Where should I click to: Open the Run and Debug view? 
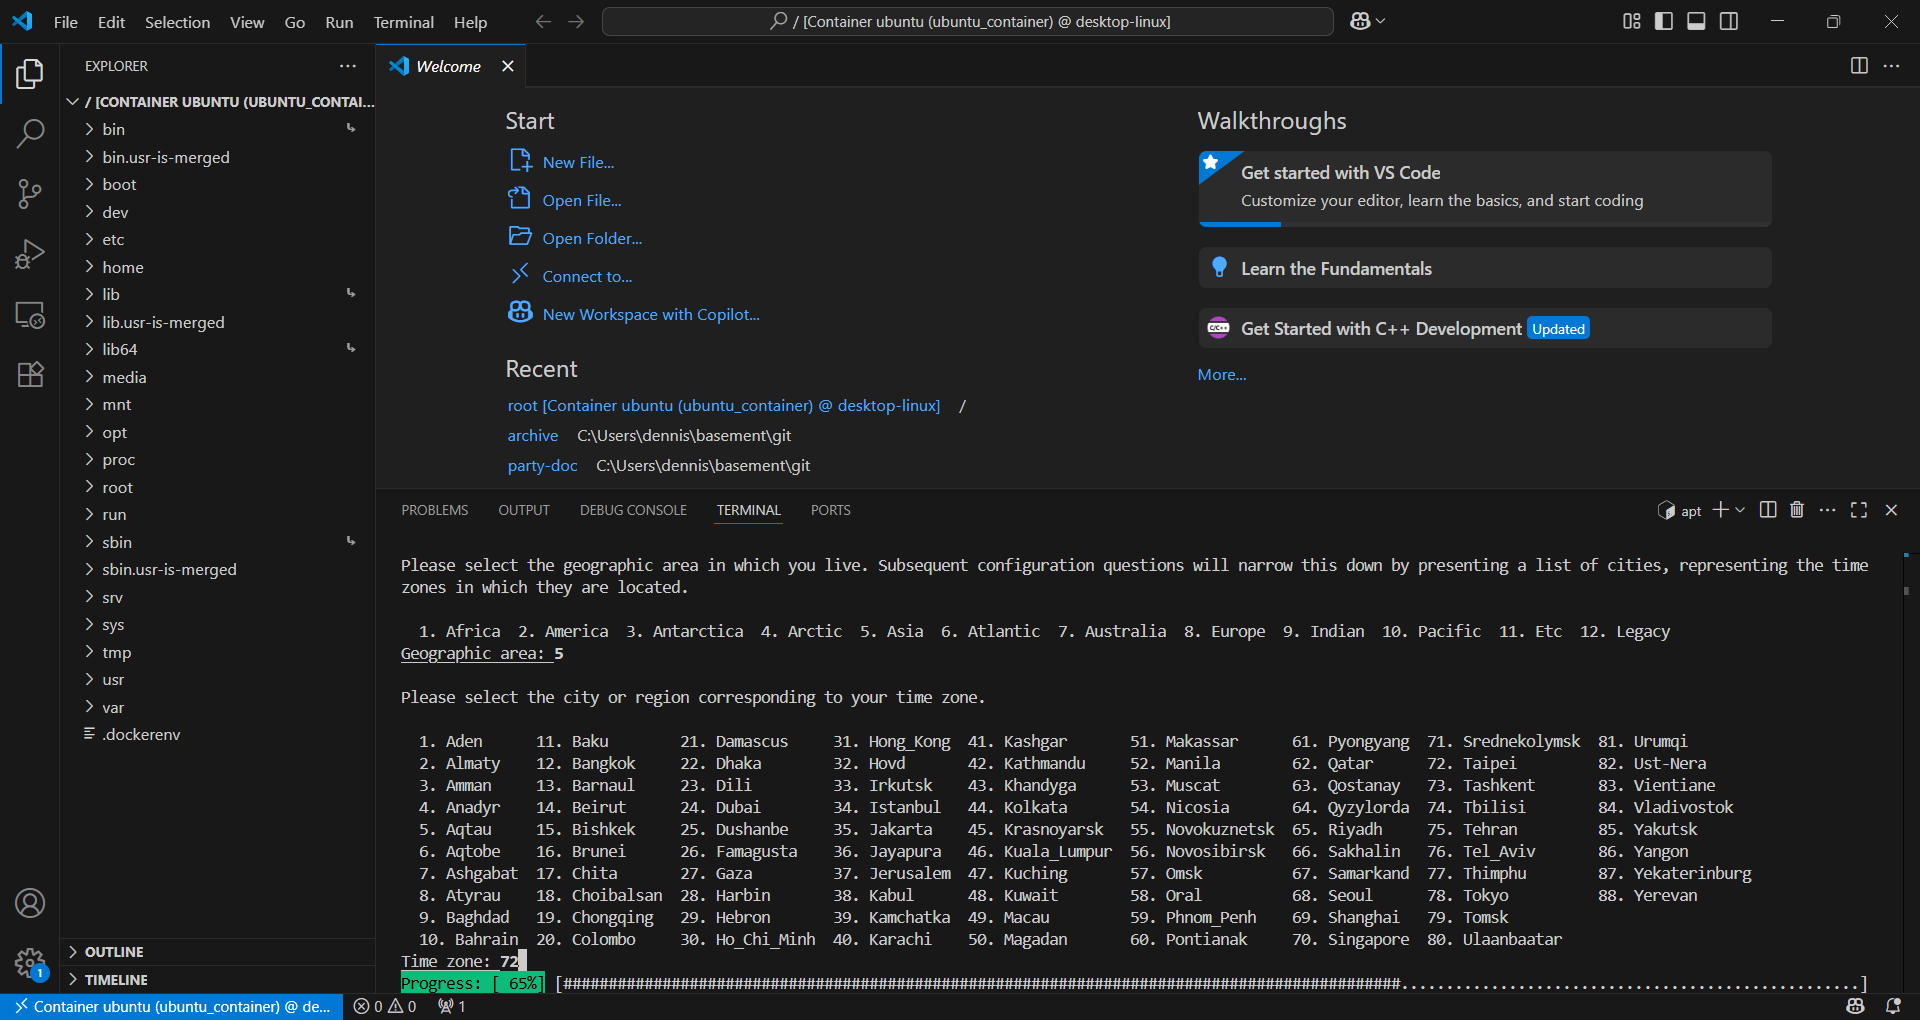[30, 254]
